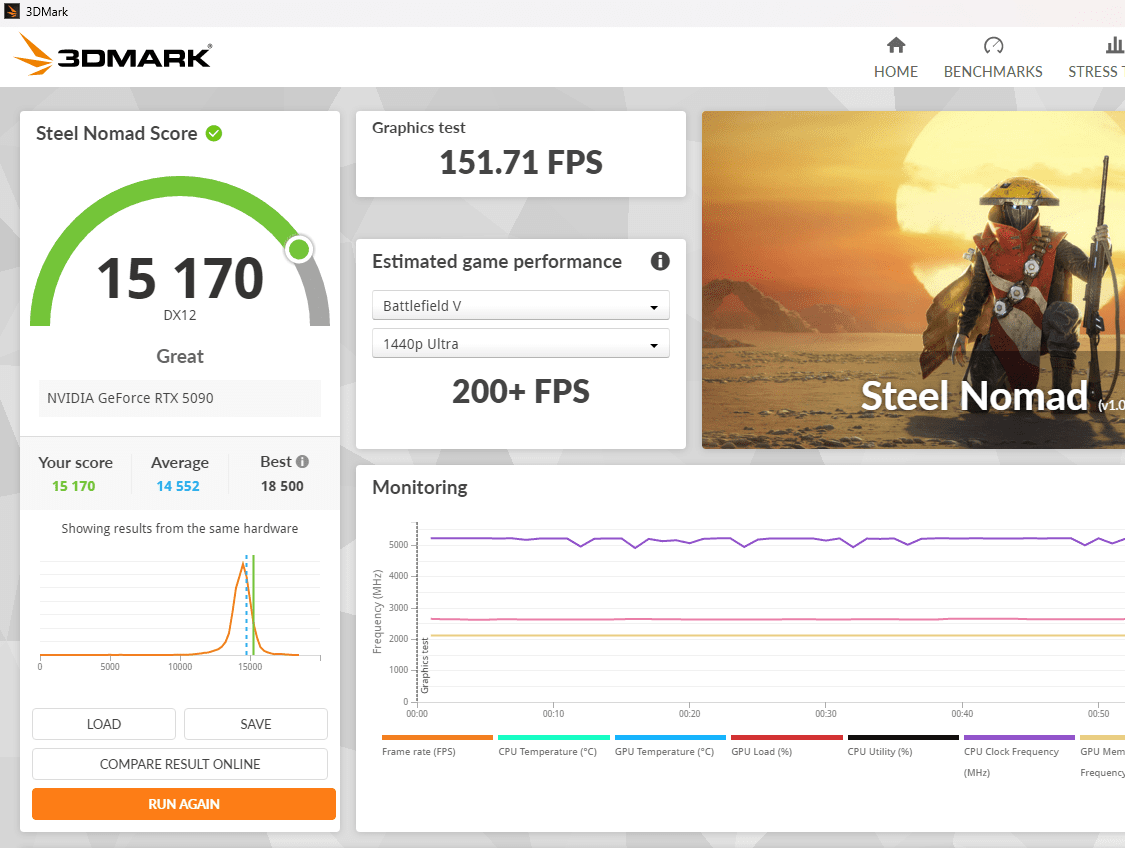Screen dimensions: 1125x848
Task: Click the 'Great' rating label
Action: [x=180, y=357]
